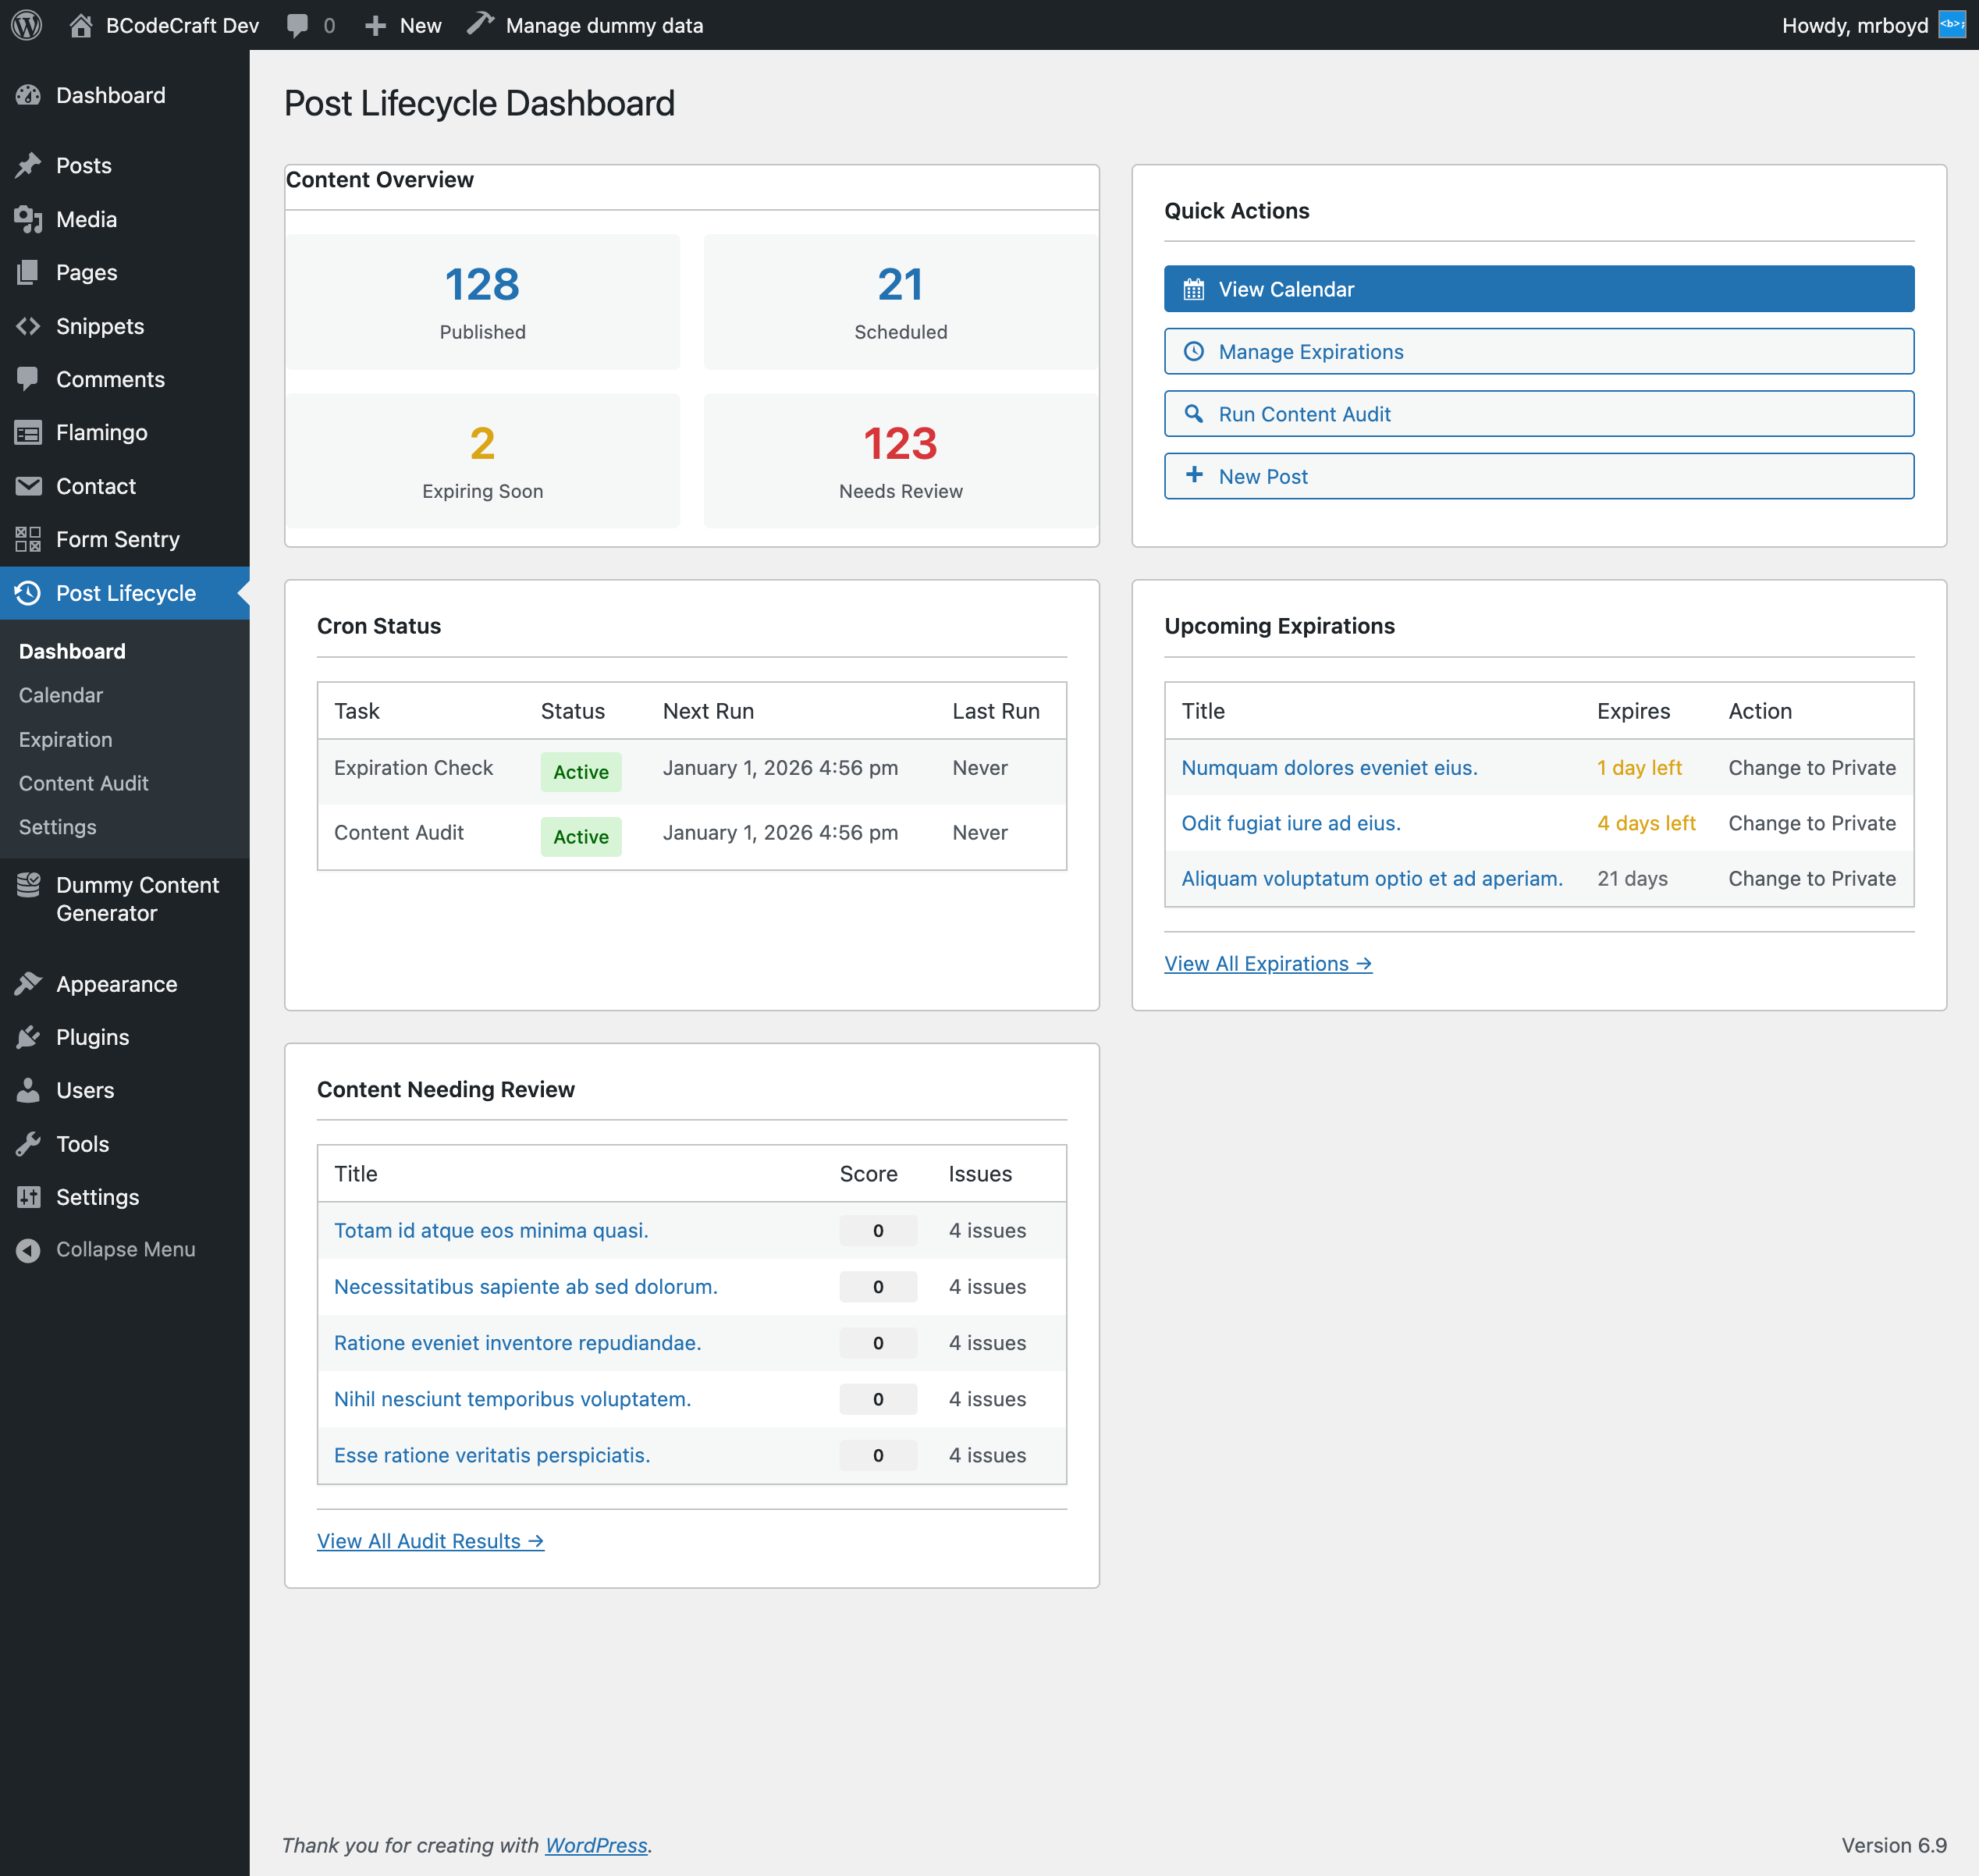The width and height of the screenshot is (1979, 1876).
Task: Open the New content menu in admin bar
Action: point(403,26)
